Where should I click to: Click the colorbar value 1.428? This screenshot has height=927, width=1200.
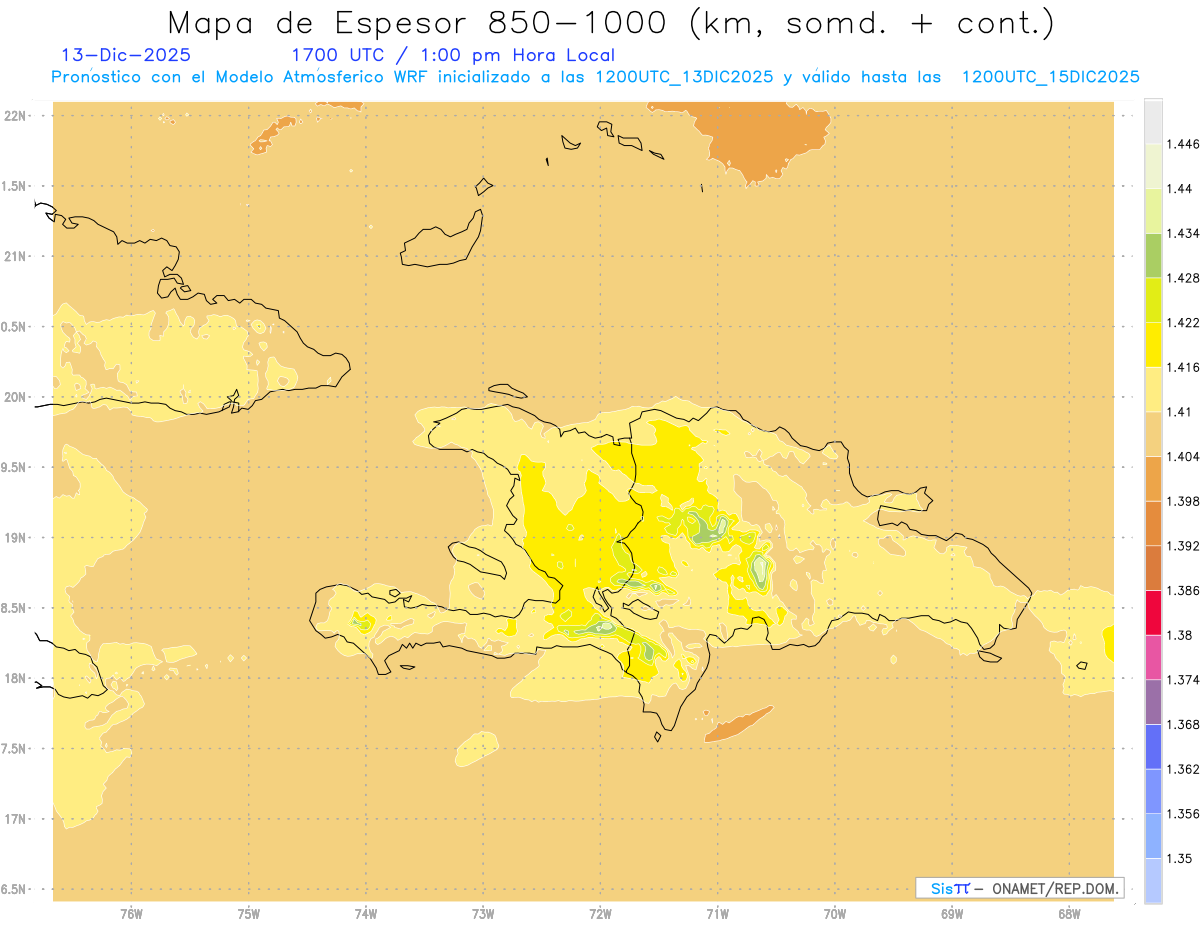click(1181, 278)
